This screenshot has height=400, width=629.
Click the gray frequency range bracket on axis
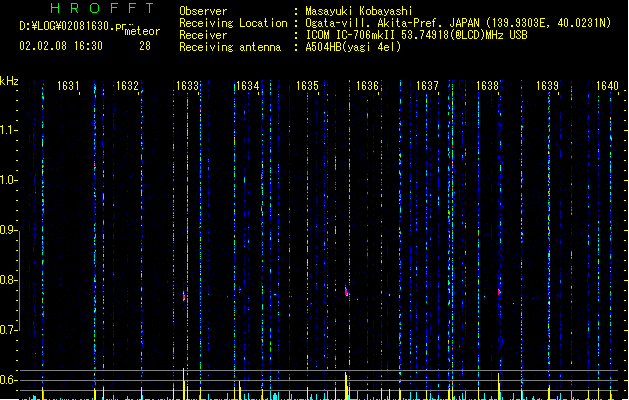(19, 281)
